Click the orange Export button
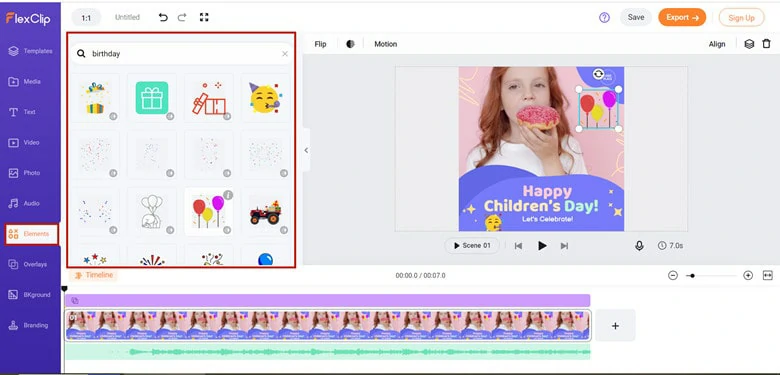Screen dimensions: 780x375 [x=682, y=17]
